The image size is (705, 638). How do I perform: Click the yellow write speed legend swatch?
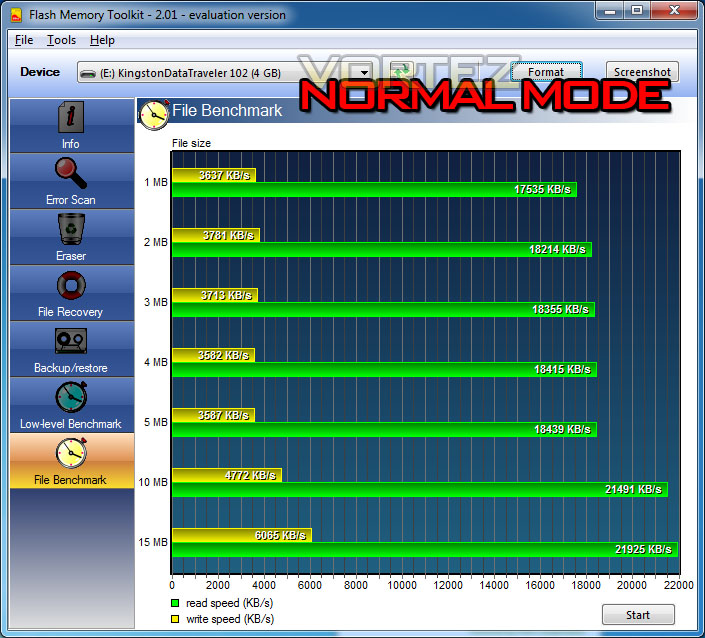pyautogui.click(x=175, y=619)
